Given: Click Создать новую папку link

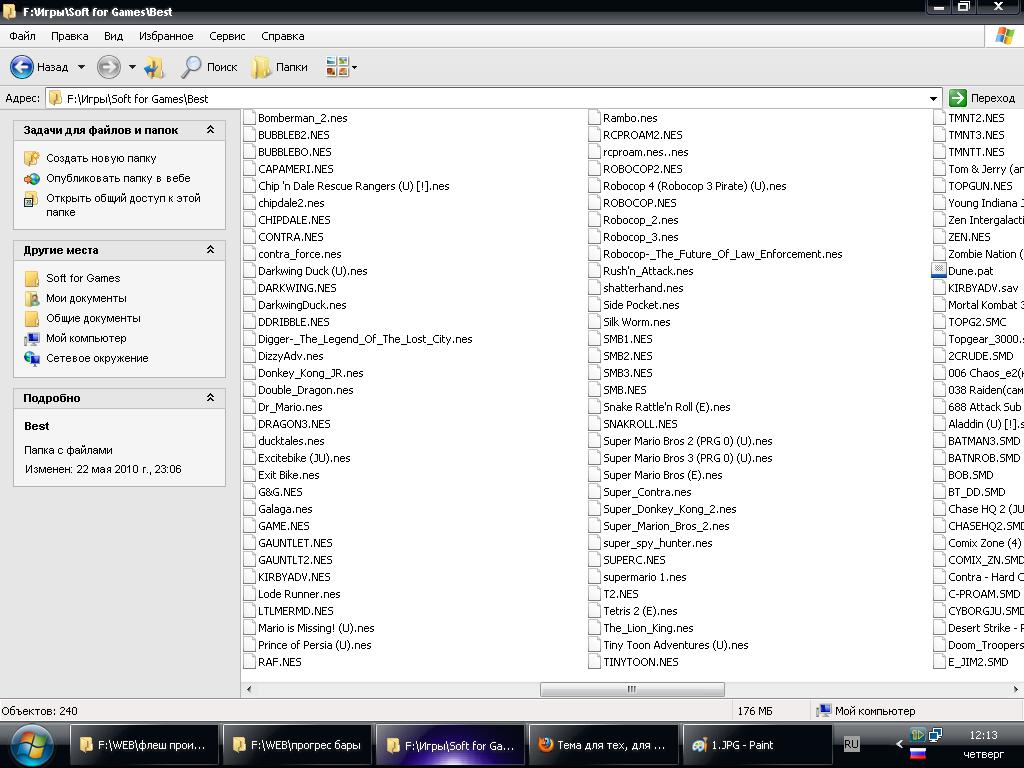Looking at the screenshot, I should click(x=101, y=158).
